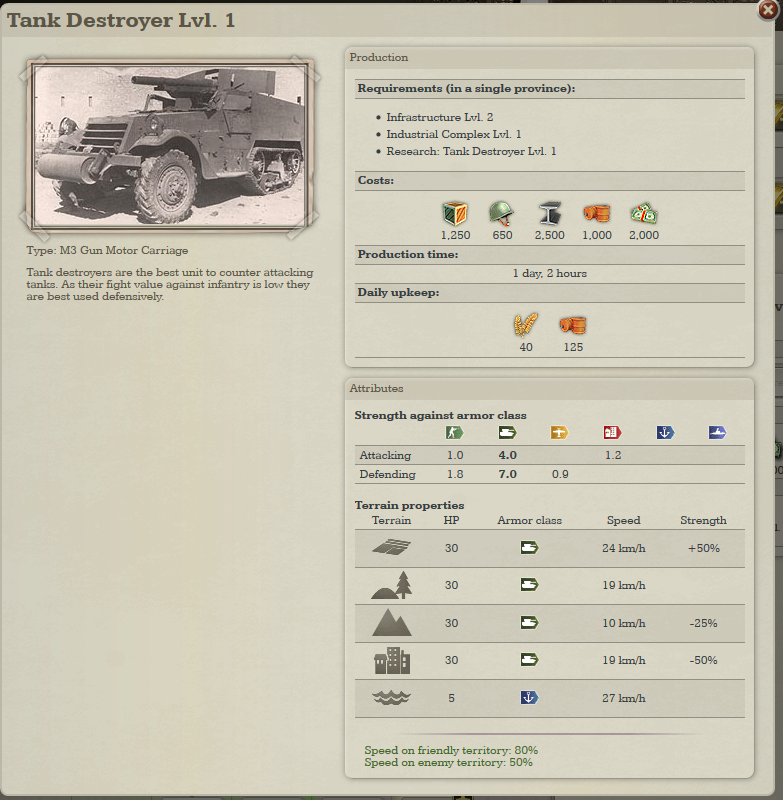Click 'Type: M3 Gun Motor Carriage' text
This screenshot has height=800, width=783.
pos(107,251)
